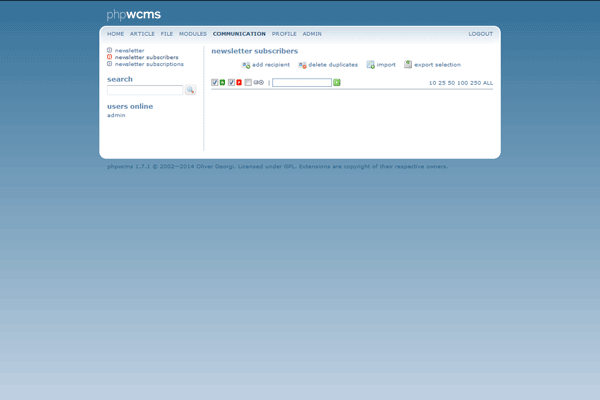This screenshot has height=400, width=600.
Task: Focus the subscriber filter text field
Action: point(301,83)
